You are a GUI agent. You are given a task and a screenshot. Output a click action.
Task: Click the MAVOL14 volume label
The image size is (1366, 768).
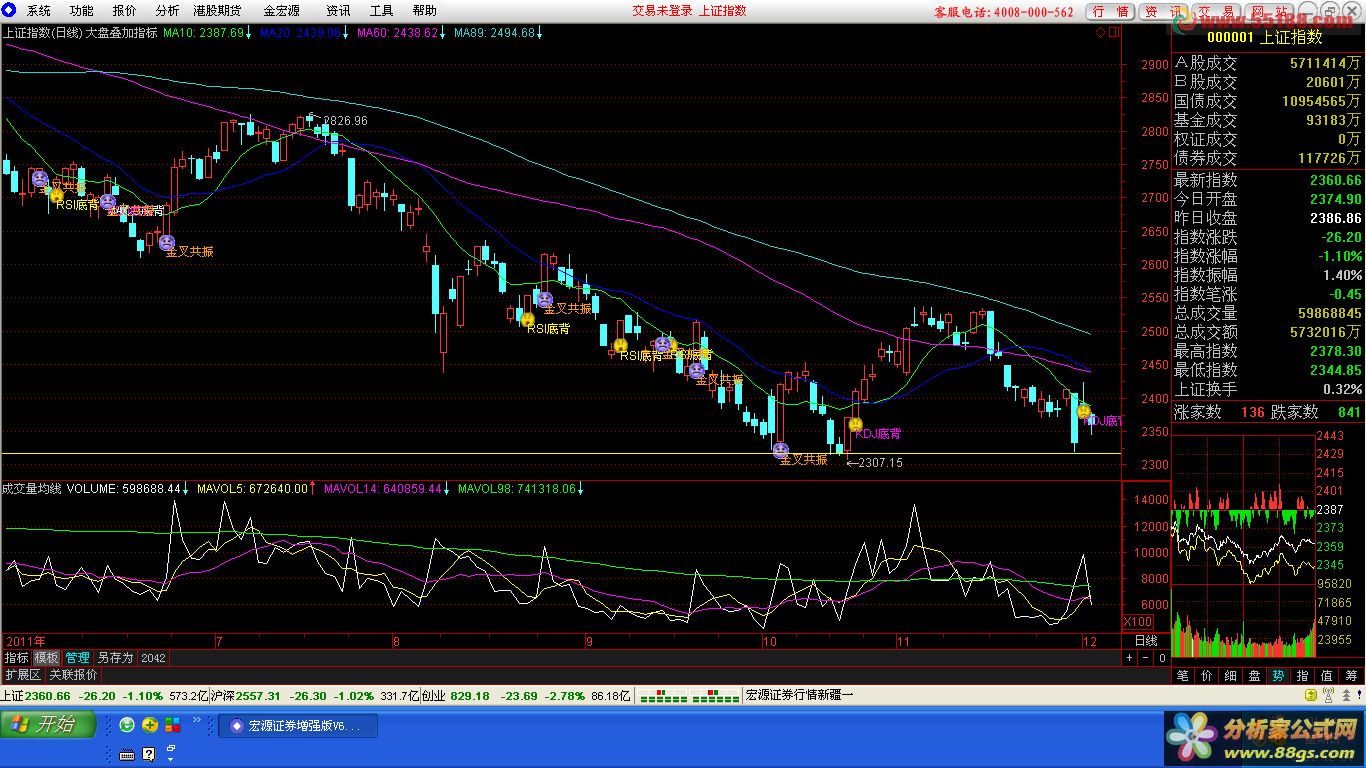pyautogui.click(x=385, y=489)
